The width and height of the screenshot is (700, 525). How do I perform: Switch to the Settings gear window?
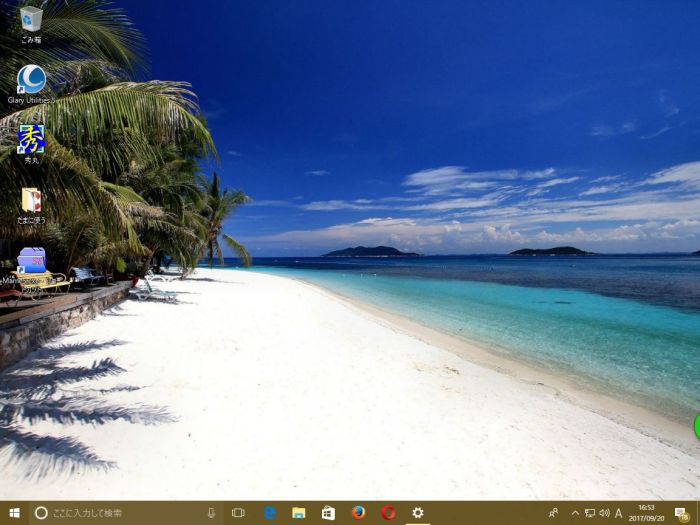[x=418, y=512]
